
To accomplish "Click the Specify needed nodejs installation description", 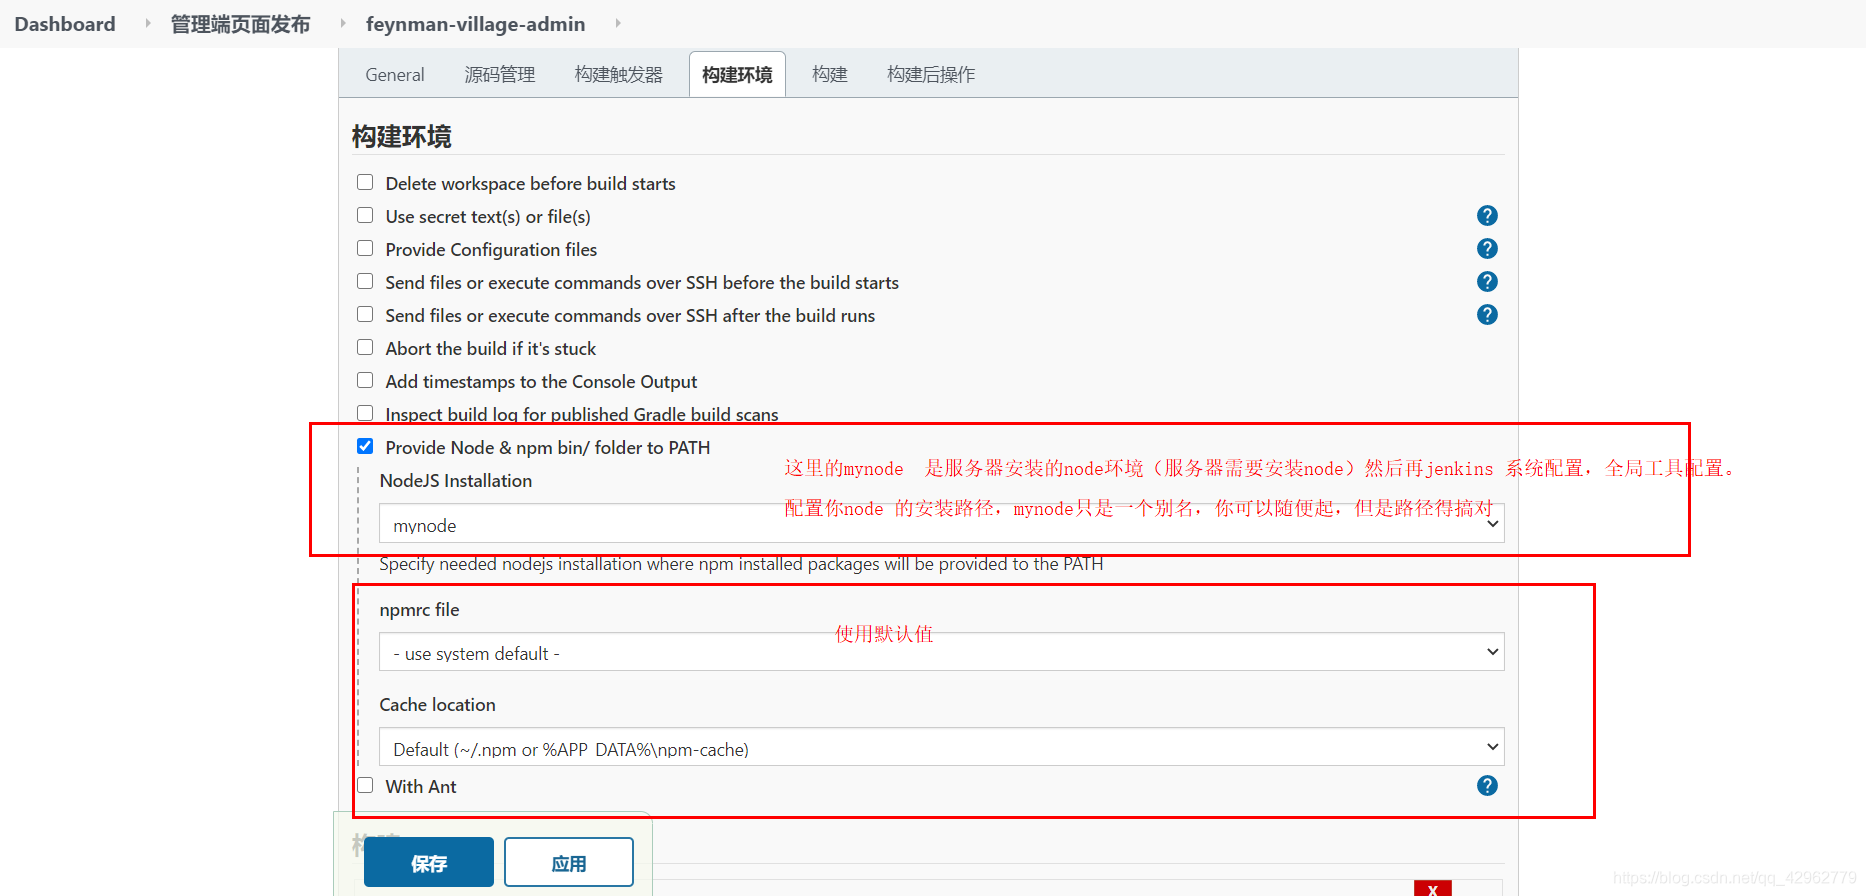I will click(741, 564).
